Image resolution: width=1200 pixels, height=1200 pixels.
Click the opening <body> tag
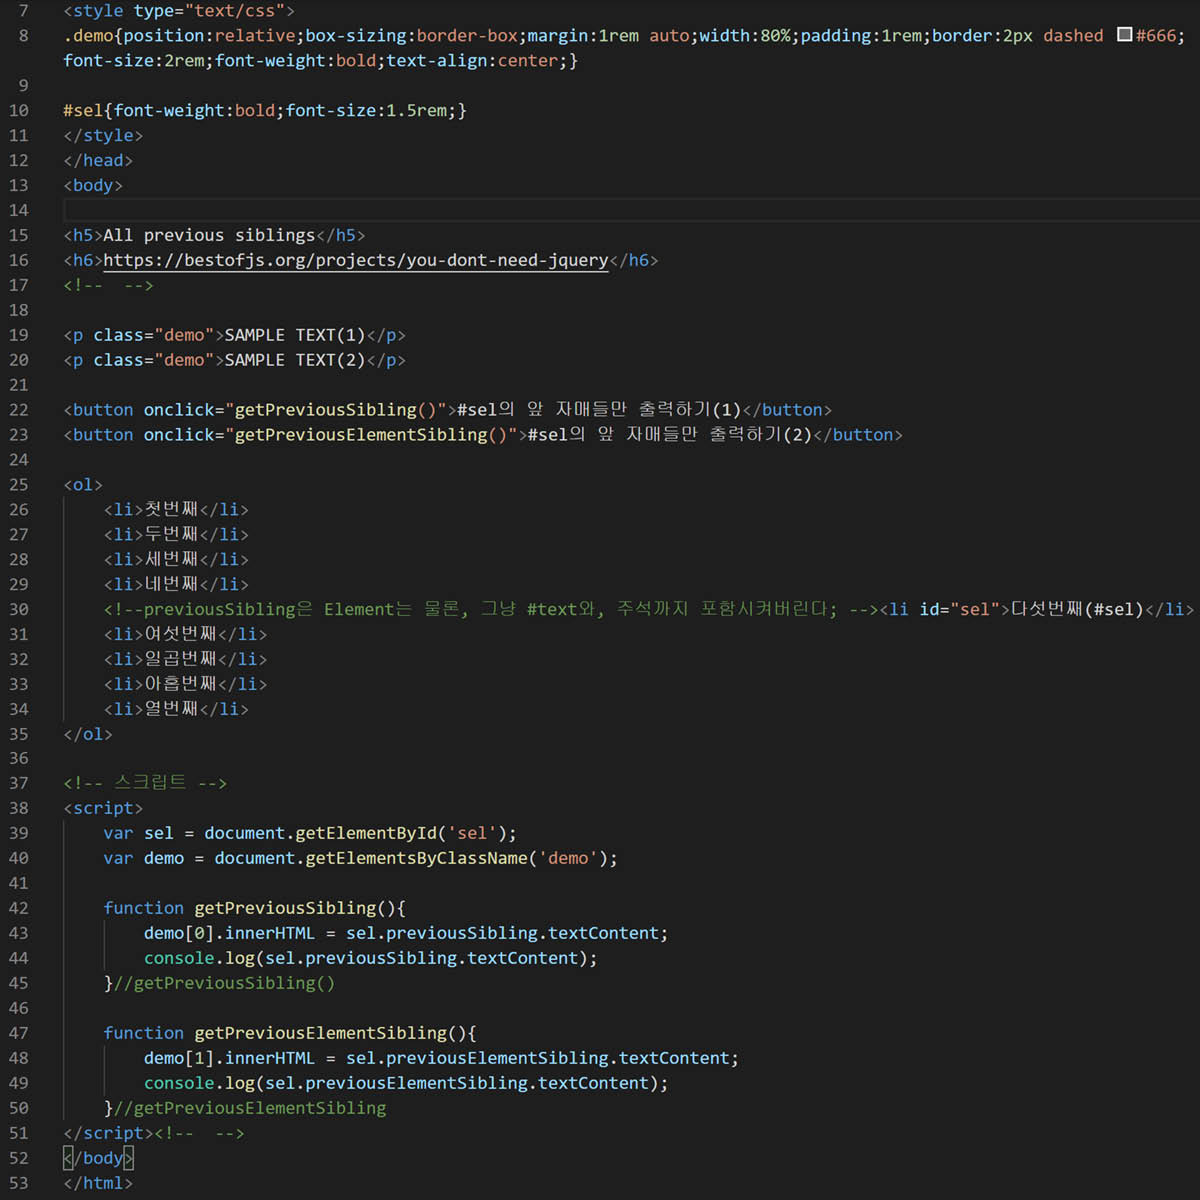[93, 185]
